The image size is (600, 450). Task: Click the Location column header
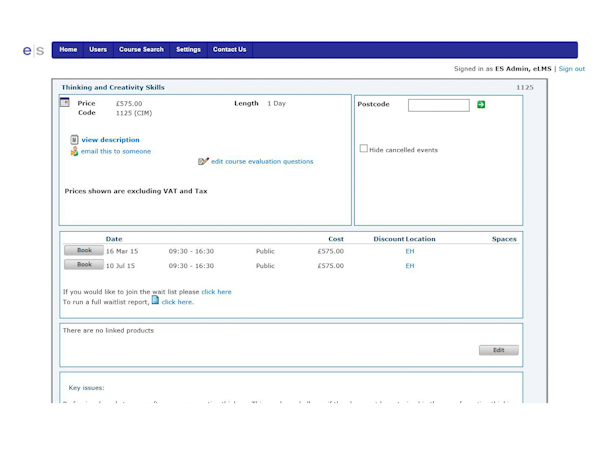[420, 239]
